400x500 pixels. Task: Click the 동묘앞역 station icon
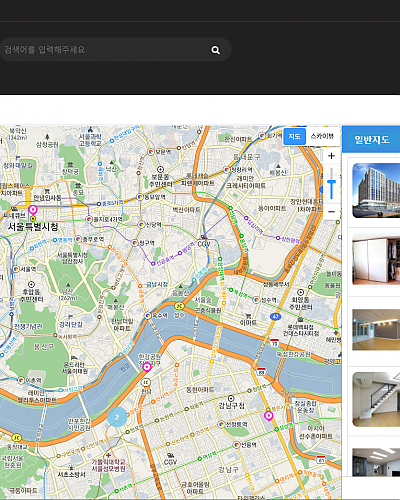(140, 197)
